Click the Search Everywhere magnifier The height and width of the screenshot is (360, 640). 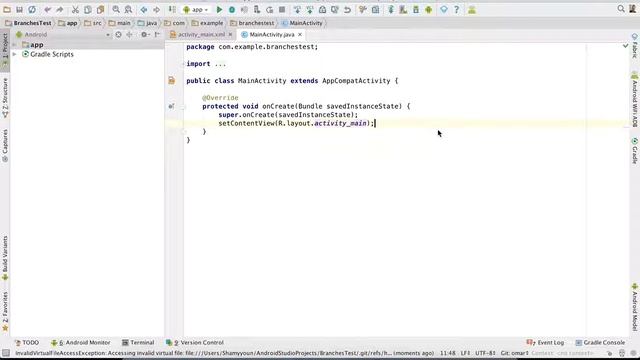click(621, 9)
